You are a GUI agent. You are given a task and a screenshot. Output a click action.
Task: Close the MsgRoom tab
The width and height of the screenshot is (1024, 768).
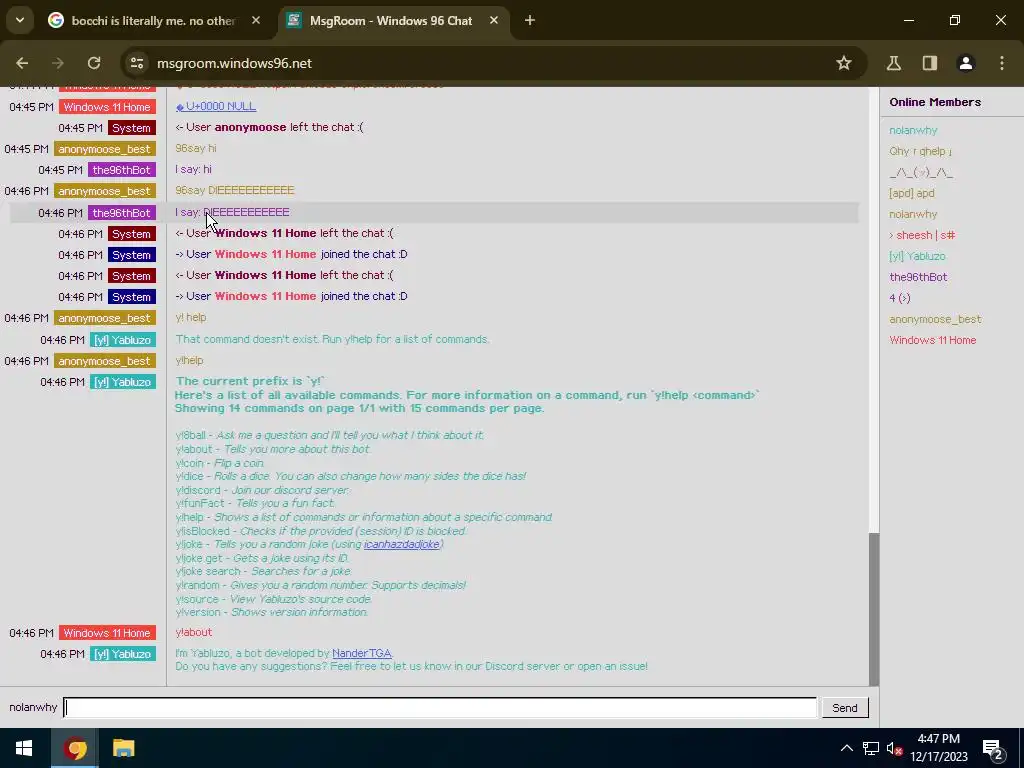click(494, 21)
